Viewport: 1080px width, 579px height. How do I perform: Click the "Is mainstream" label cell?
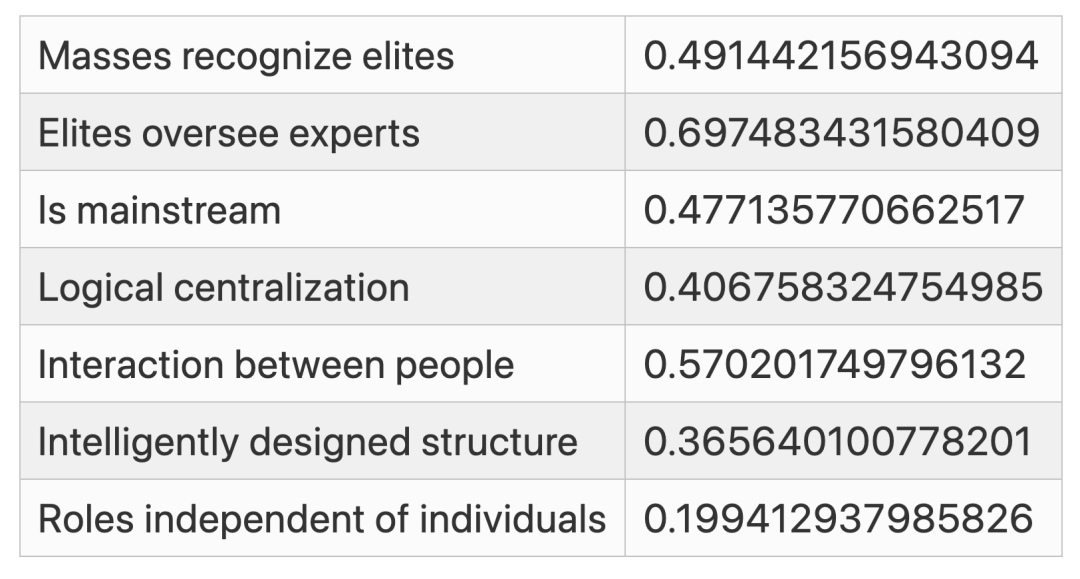pos(159,210)
